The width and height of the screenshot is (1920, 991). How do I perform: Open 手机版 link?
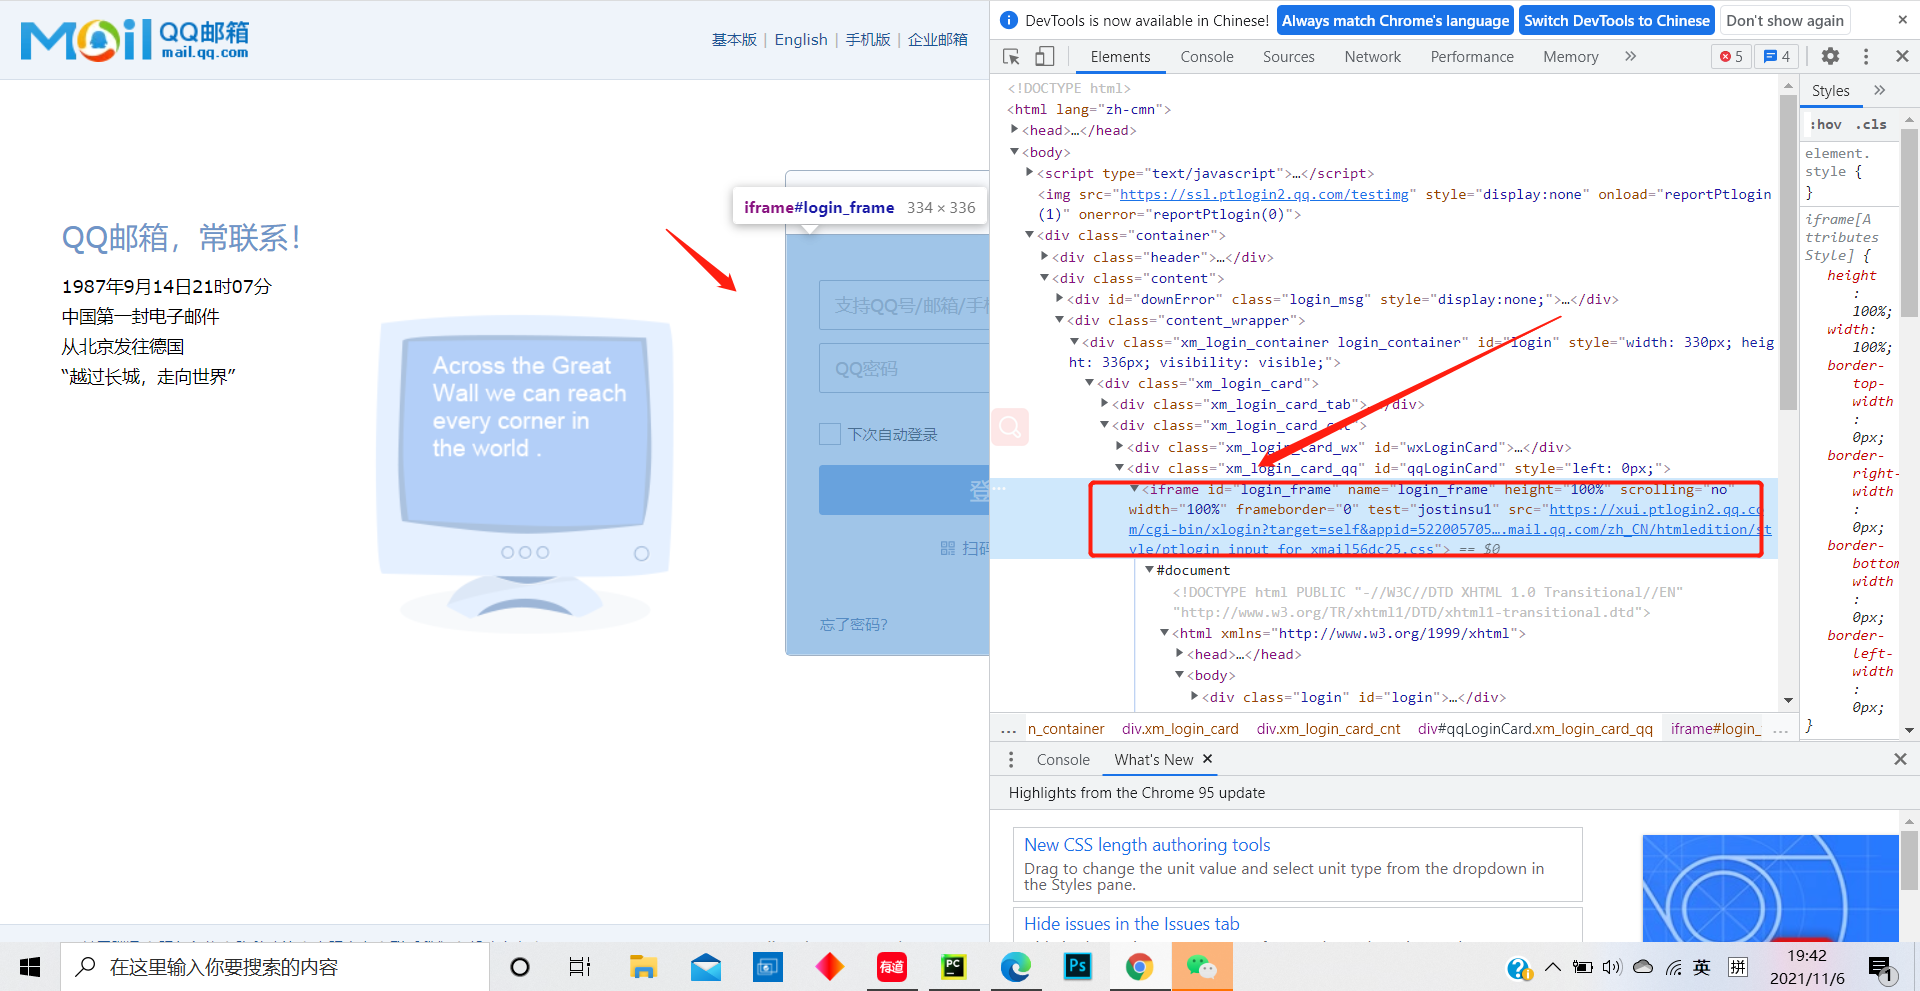868,39
